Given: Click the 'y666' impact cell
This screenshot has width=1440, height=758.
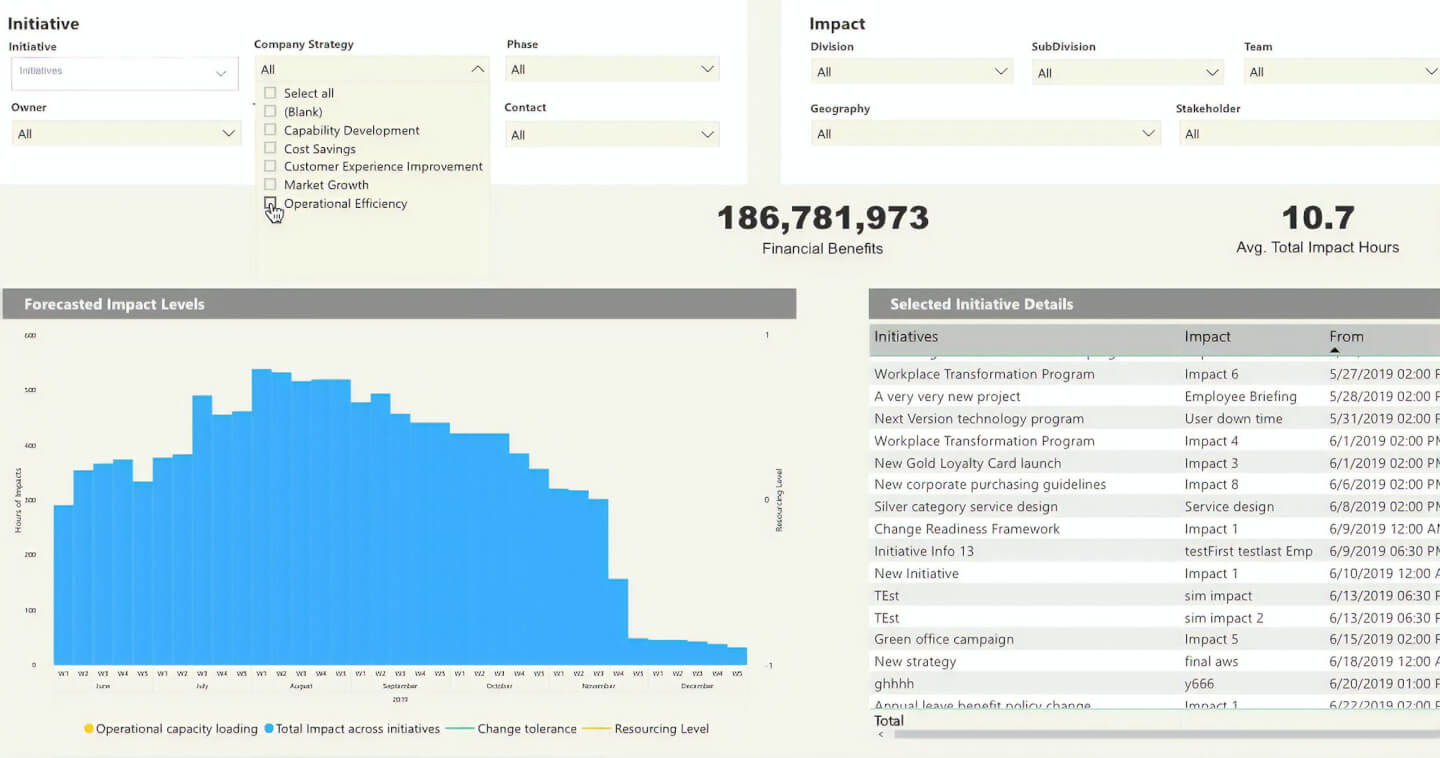Looking at the screenshot, I should point(1200,683).
